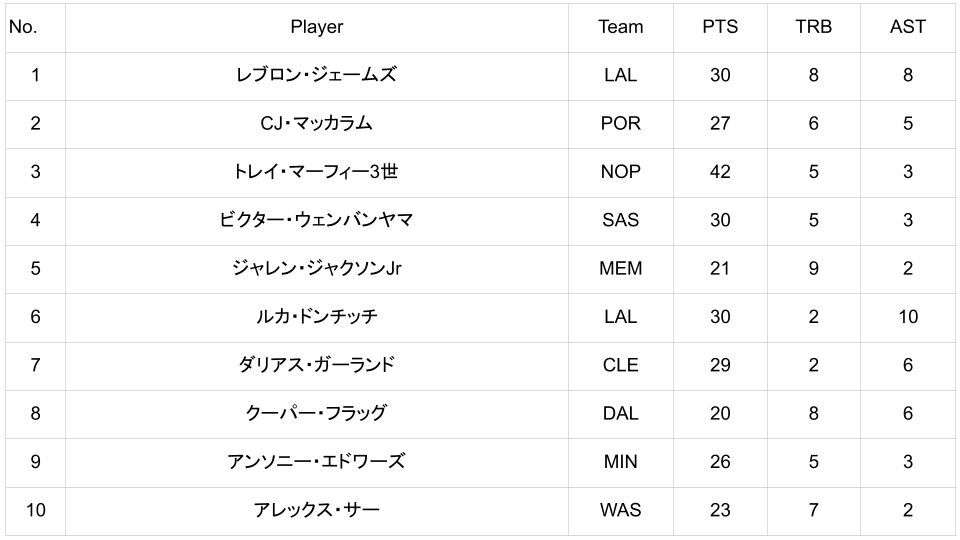Select the TRB column header
Screen dimensions: 960x540
click(x=813, y=27)
